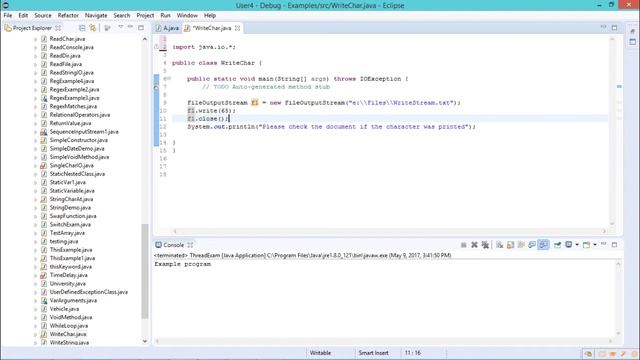Select University.java in Project Explorer
640x360 pixels.
click(x=68, y=284)
